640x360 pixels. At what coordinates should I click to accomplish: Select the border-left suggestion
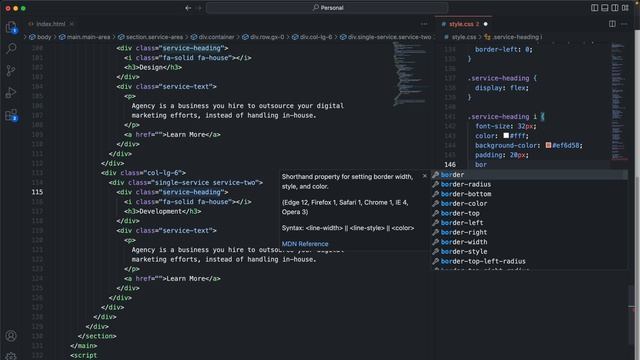(x=529, y=223)
